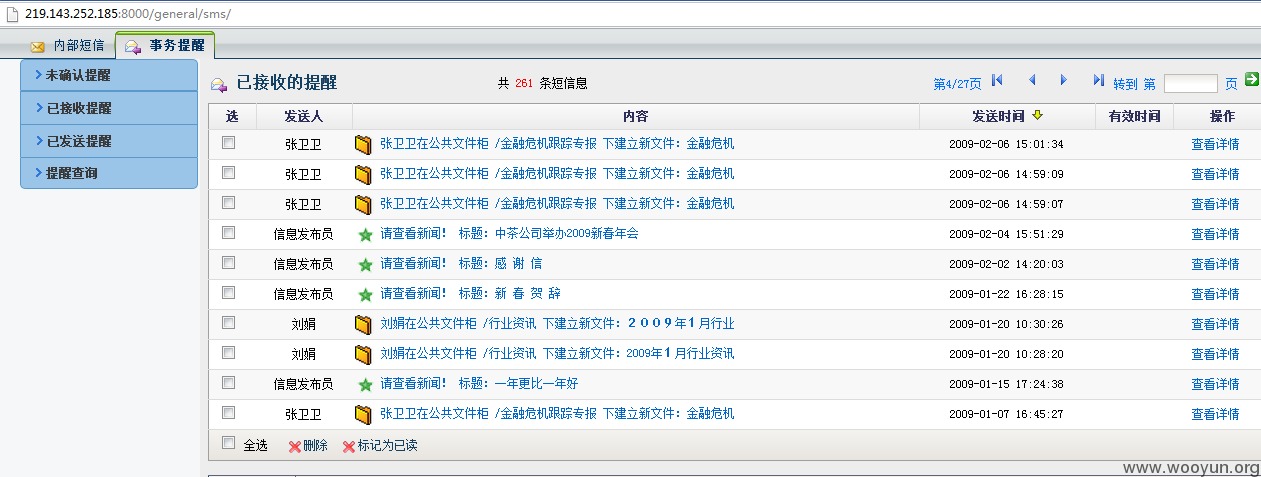The image size is (1261, 477).
Task: Check the box for 2009-01-07 张卫卫 row
Action: 229,413
